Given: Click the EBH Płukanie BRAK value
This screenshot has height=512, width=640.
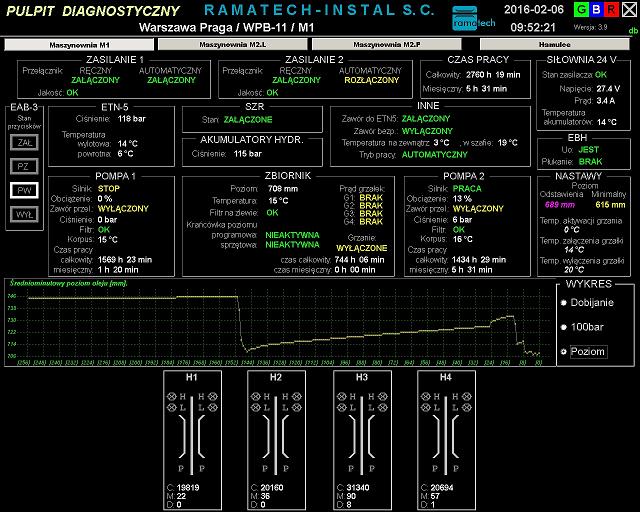Looking at the screenshot, I should pos(591,162).
